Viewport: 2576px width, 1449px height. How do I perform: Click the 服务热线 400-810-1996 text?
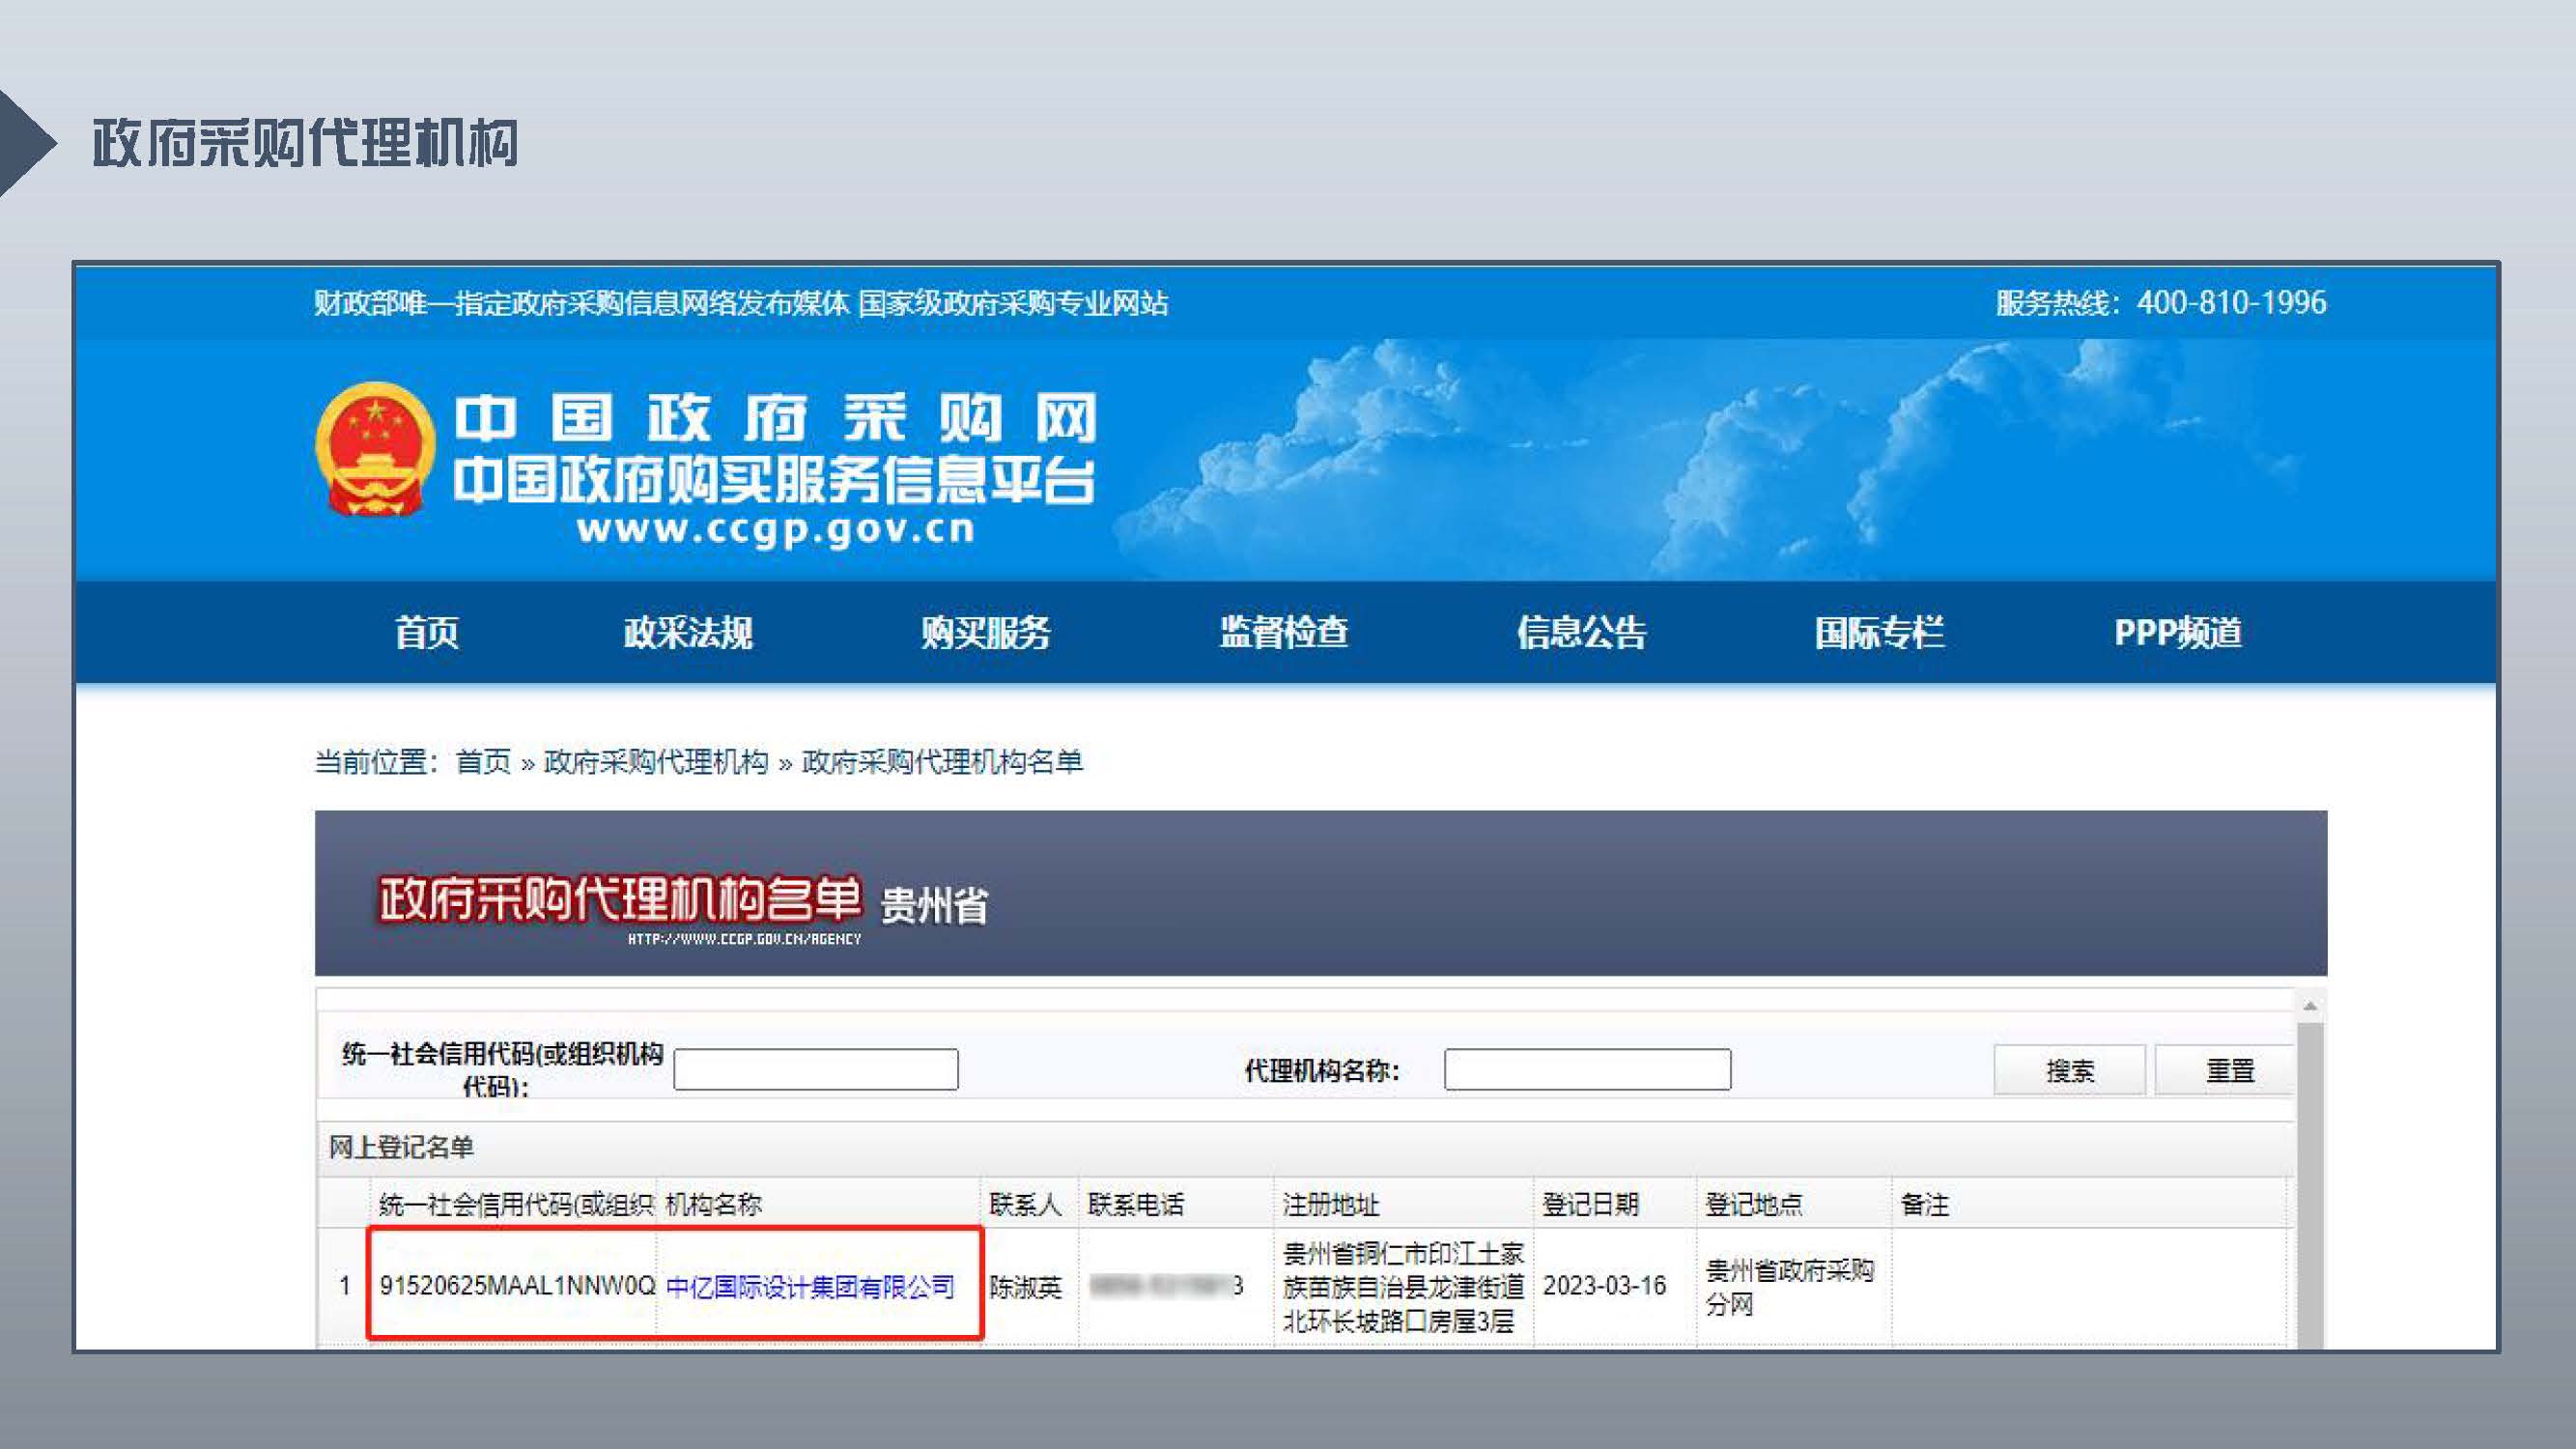point(2160,302)
